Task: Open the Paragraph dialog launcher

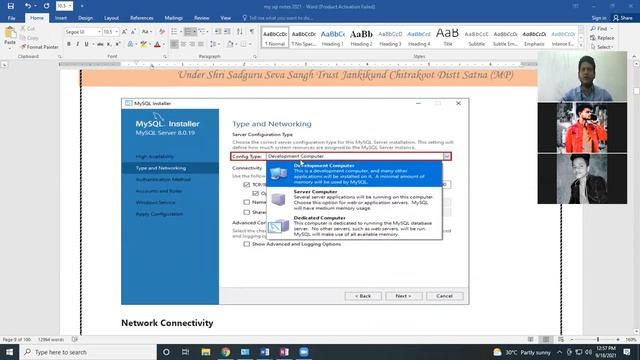Action: 255,56
